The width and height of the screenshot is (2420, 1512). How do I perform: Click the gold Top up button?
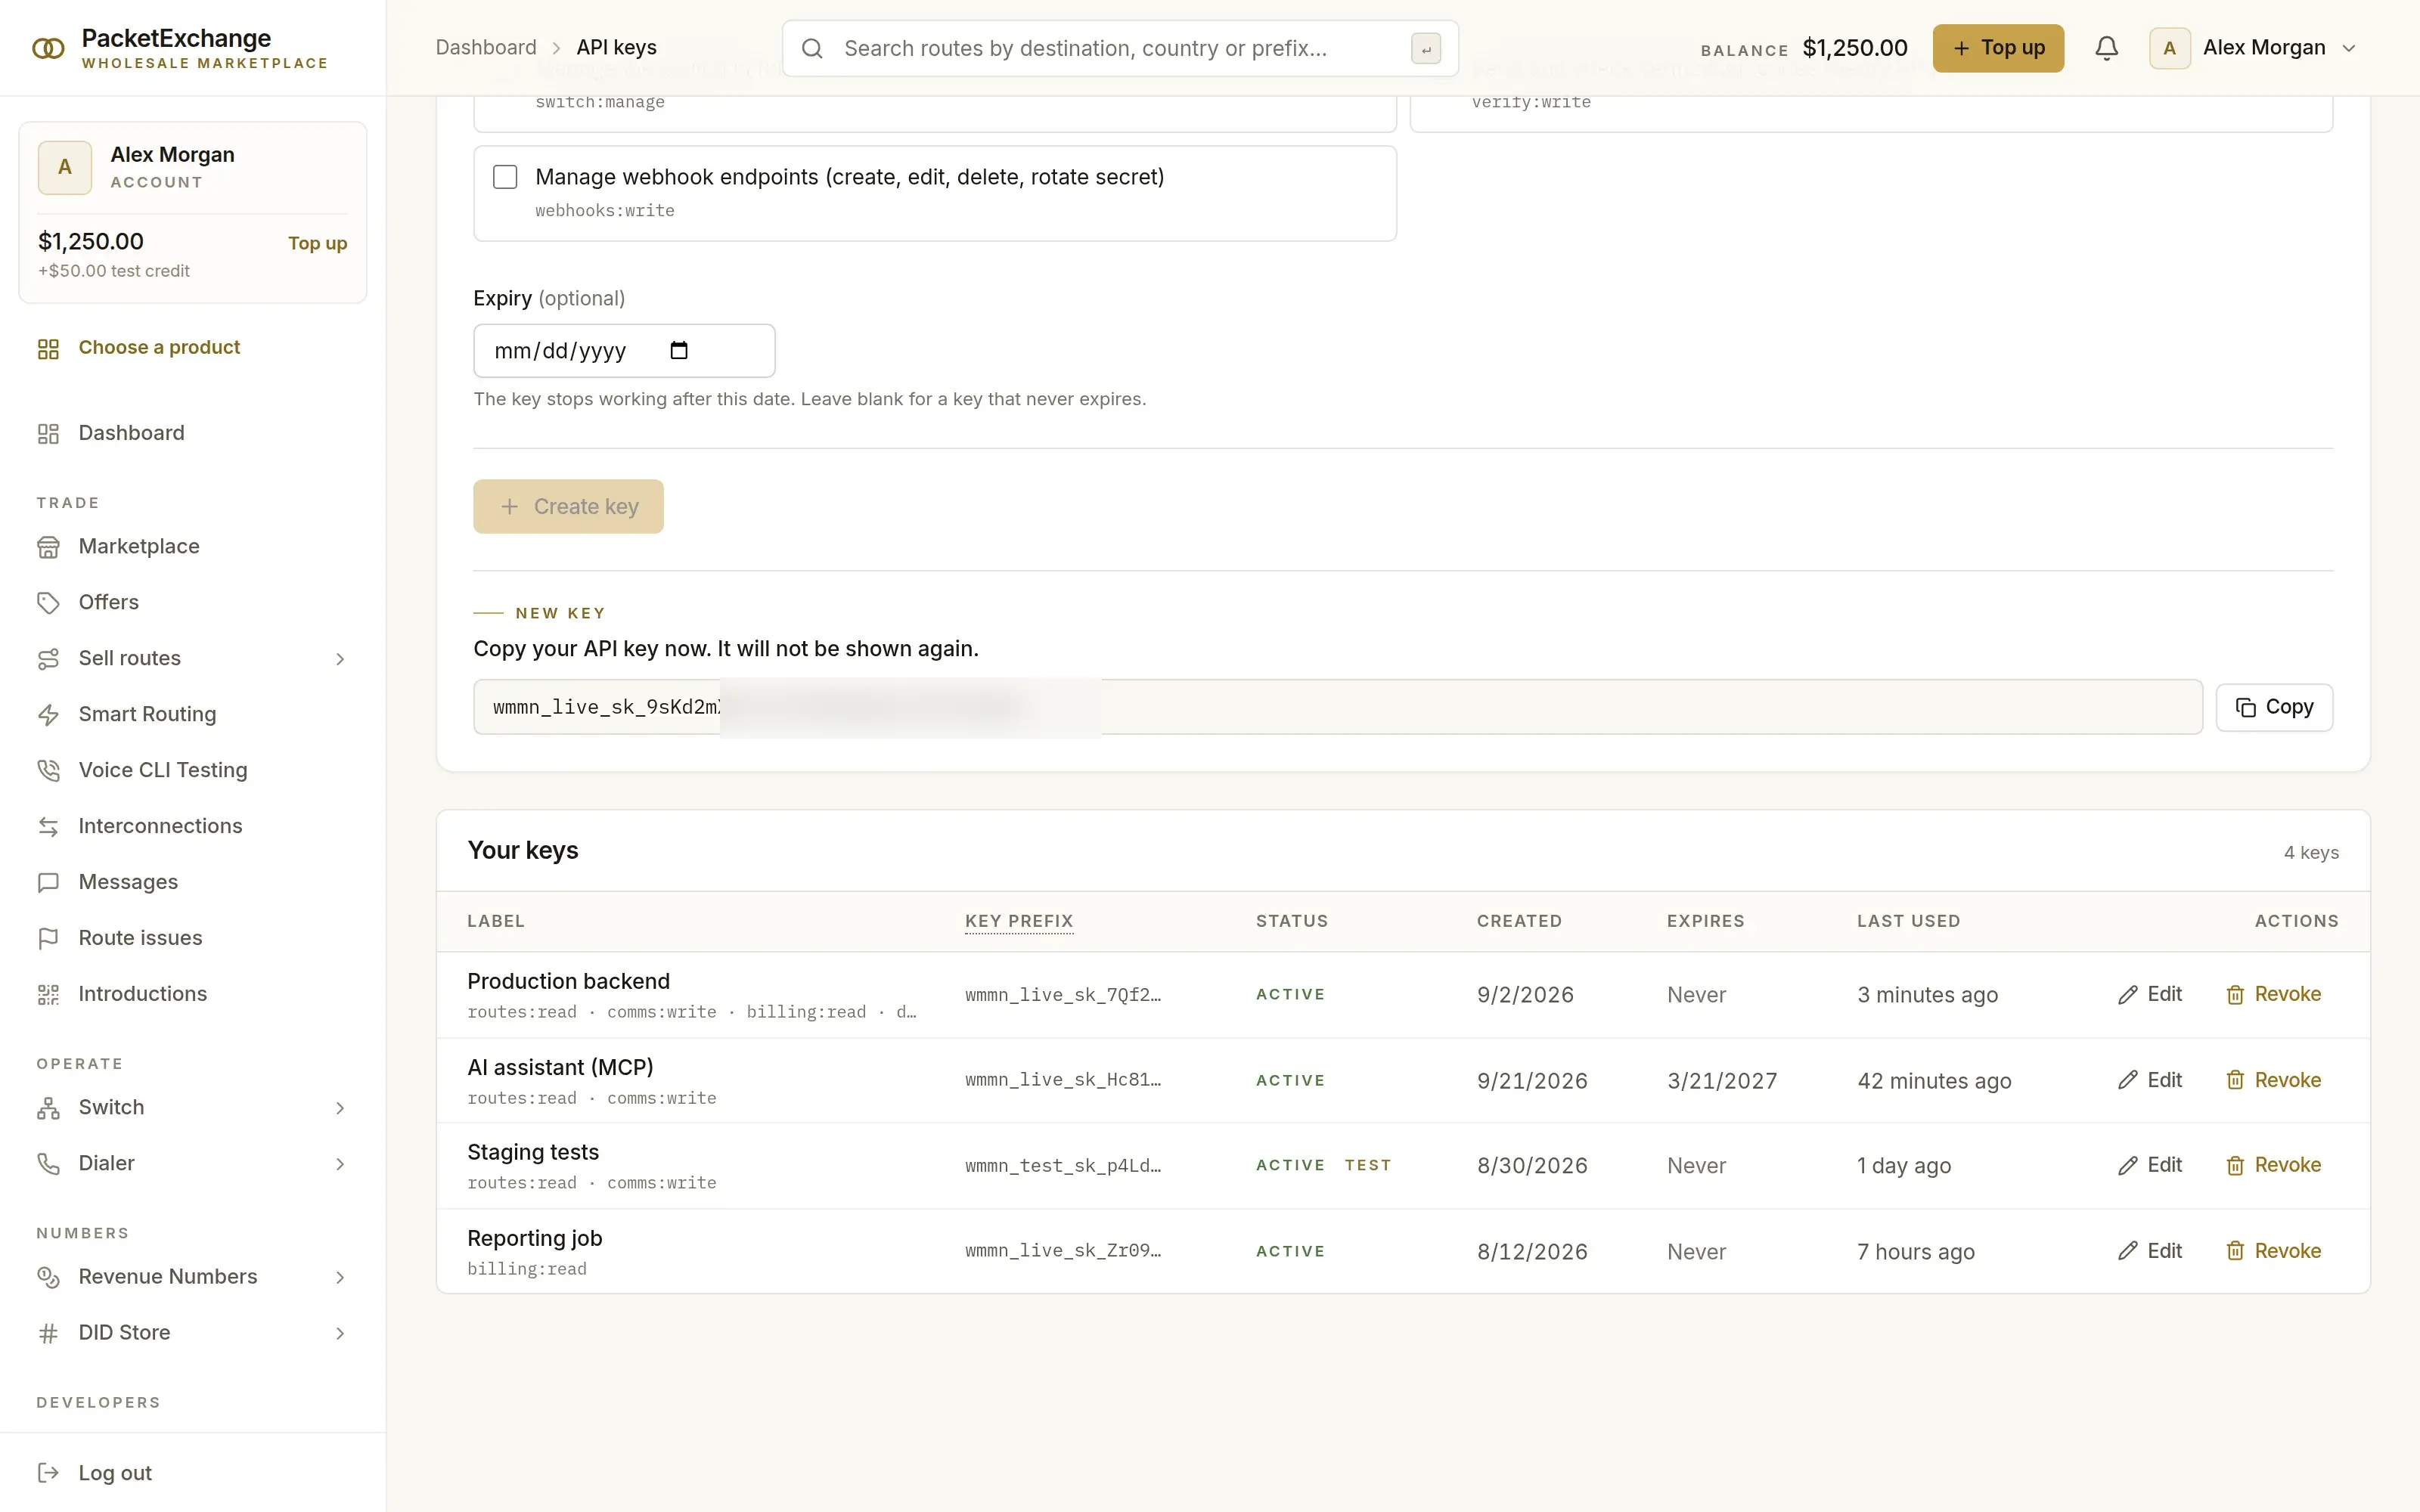[x=1997, y=48]
